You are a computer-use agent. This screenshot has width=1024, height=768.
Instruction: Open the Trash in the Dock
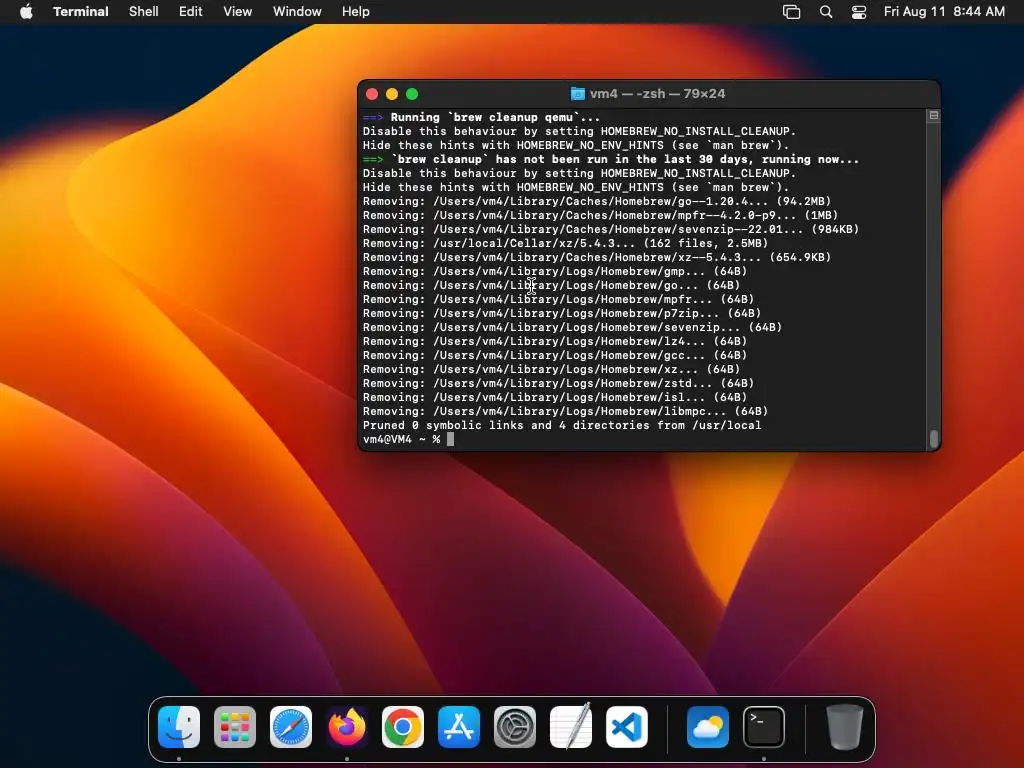click(844, 727)
